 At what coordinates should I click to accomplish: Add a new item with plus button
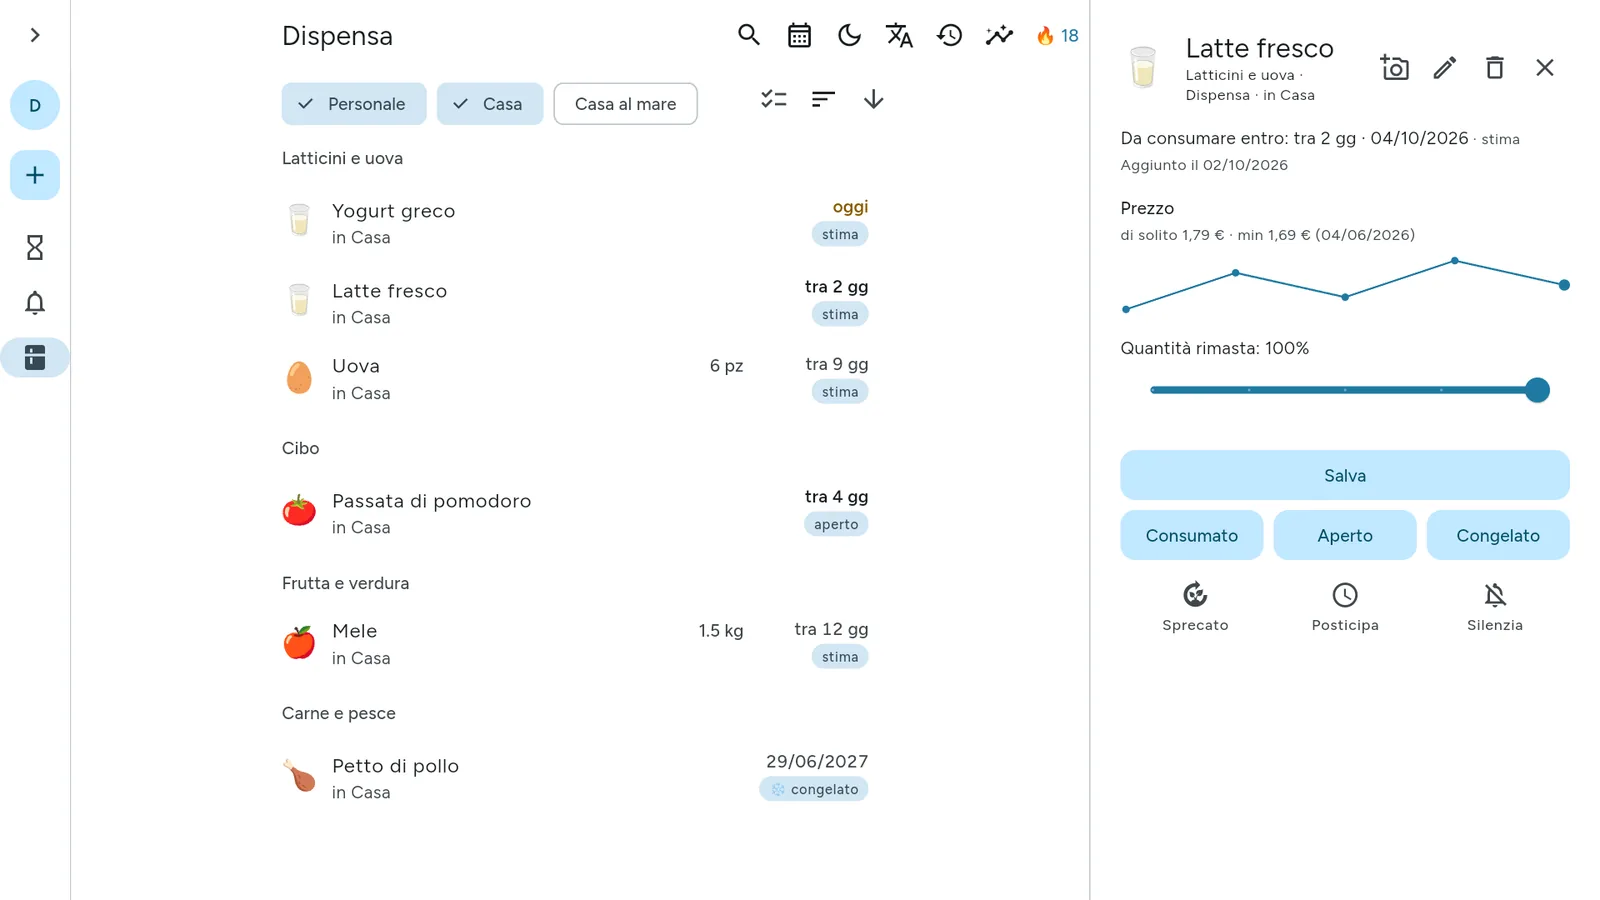click(x=35, y=175)
